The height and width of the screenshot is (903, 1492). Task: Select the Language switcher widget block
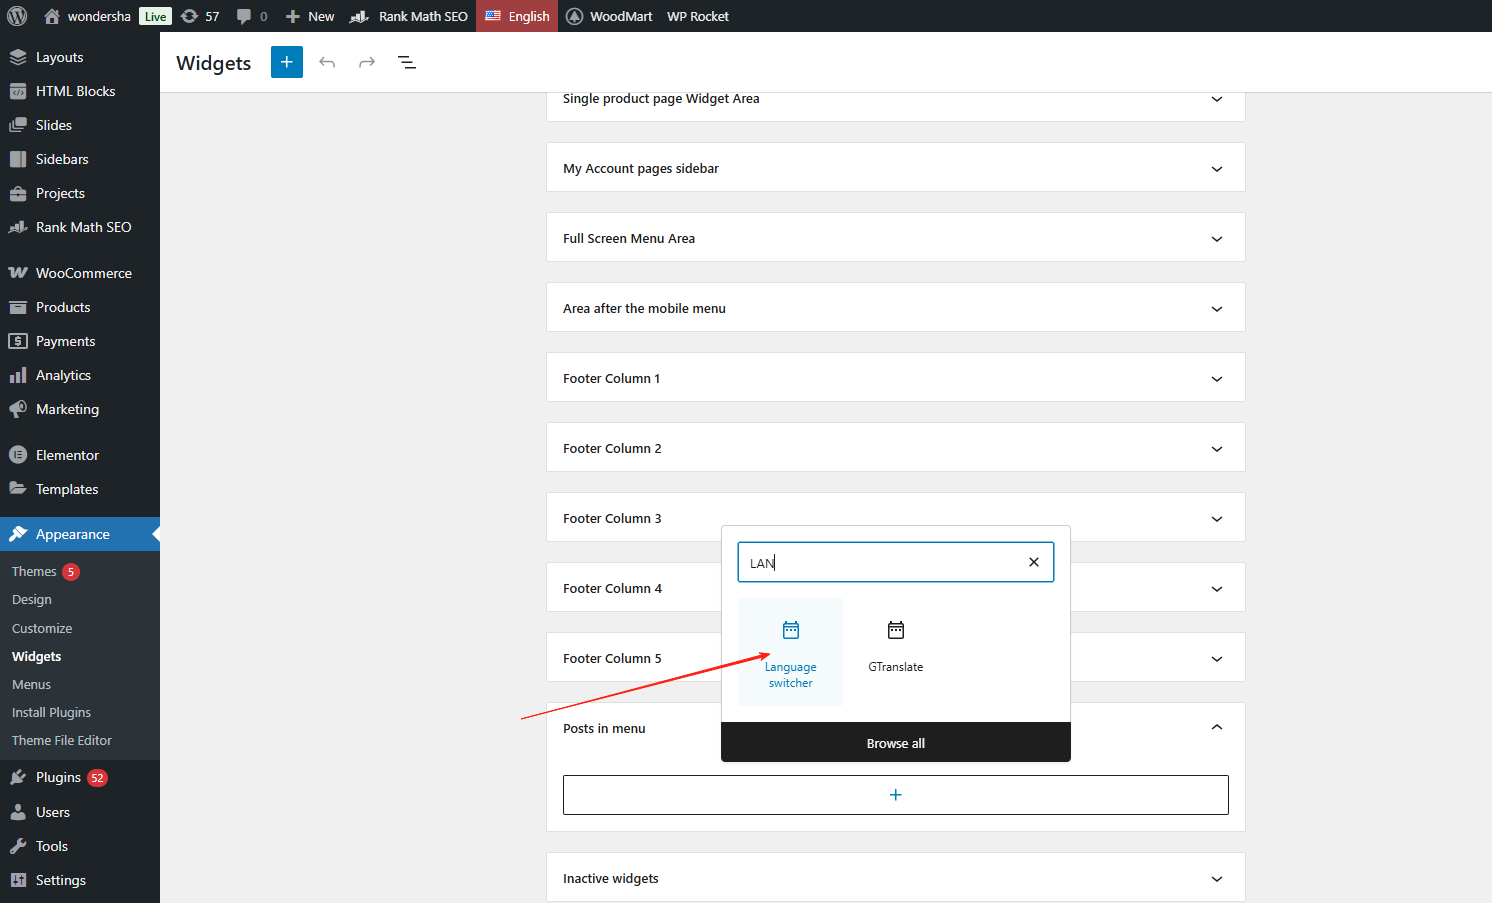[x=790, y=652]
